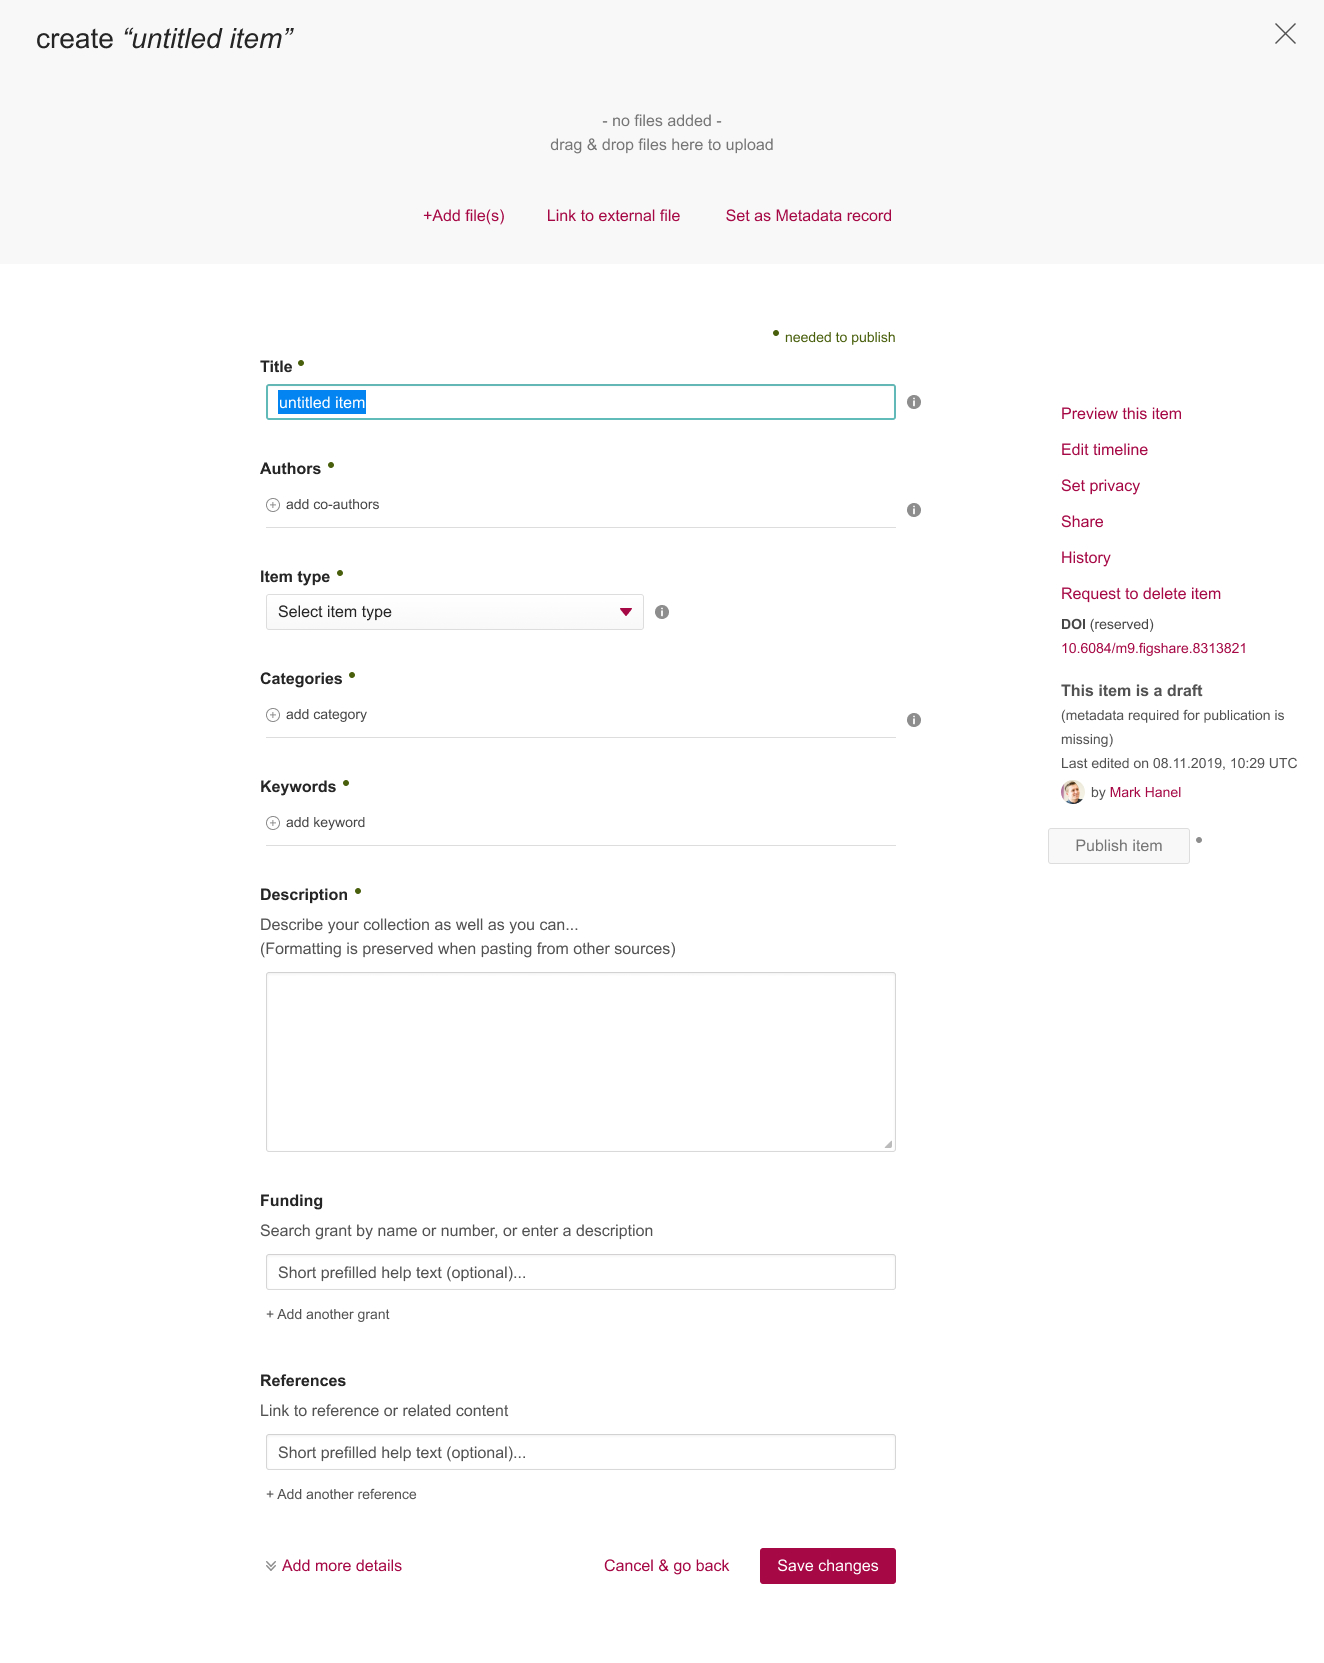The height and width of the screenshot is (1663, 1324).
Task: Open Preview this item
Action: (1121, 414)
